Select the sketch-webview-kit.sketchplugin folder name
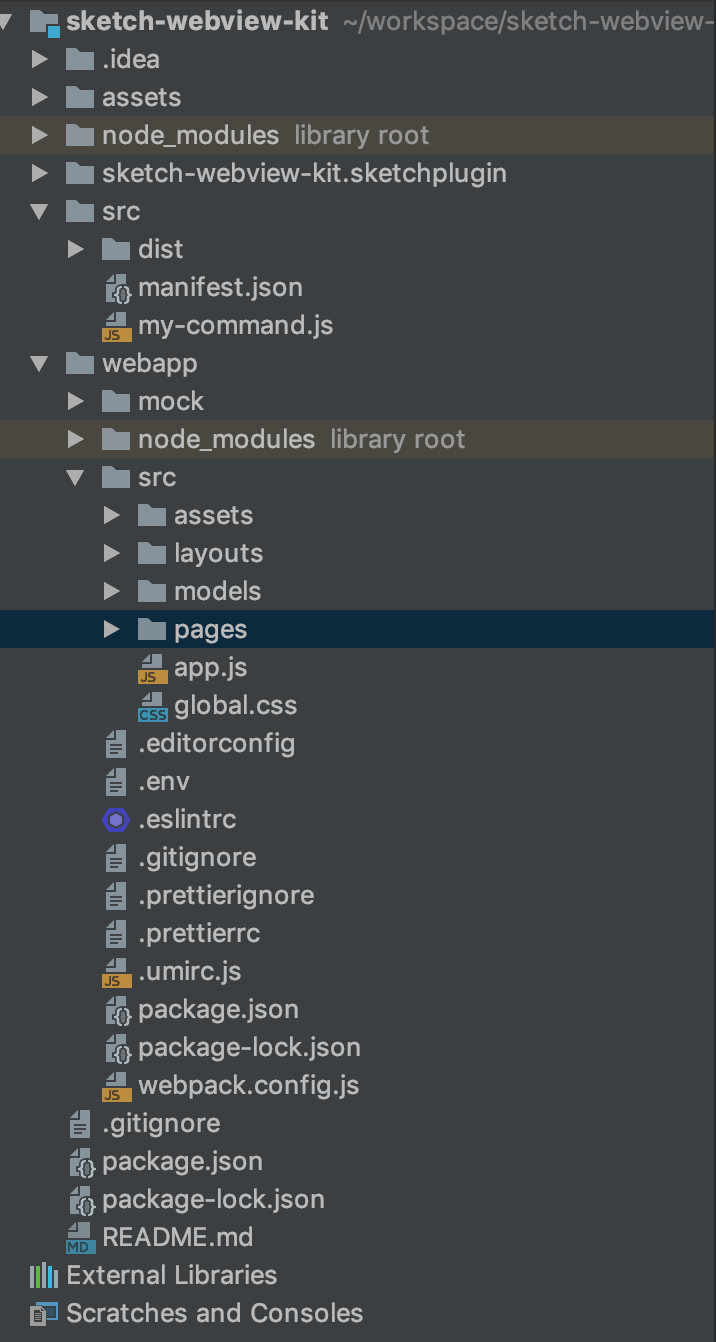716x1342 pixels. [304, 173]
